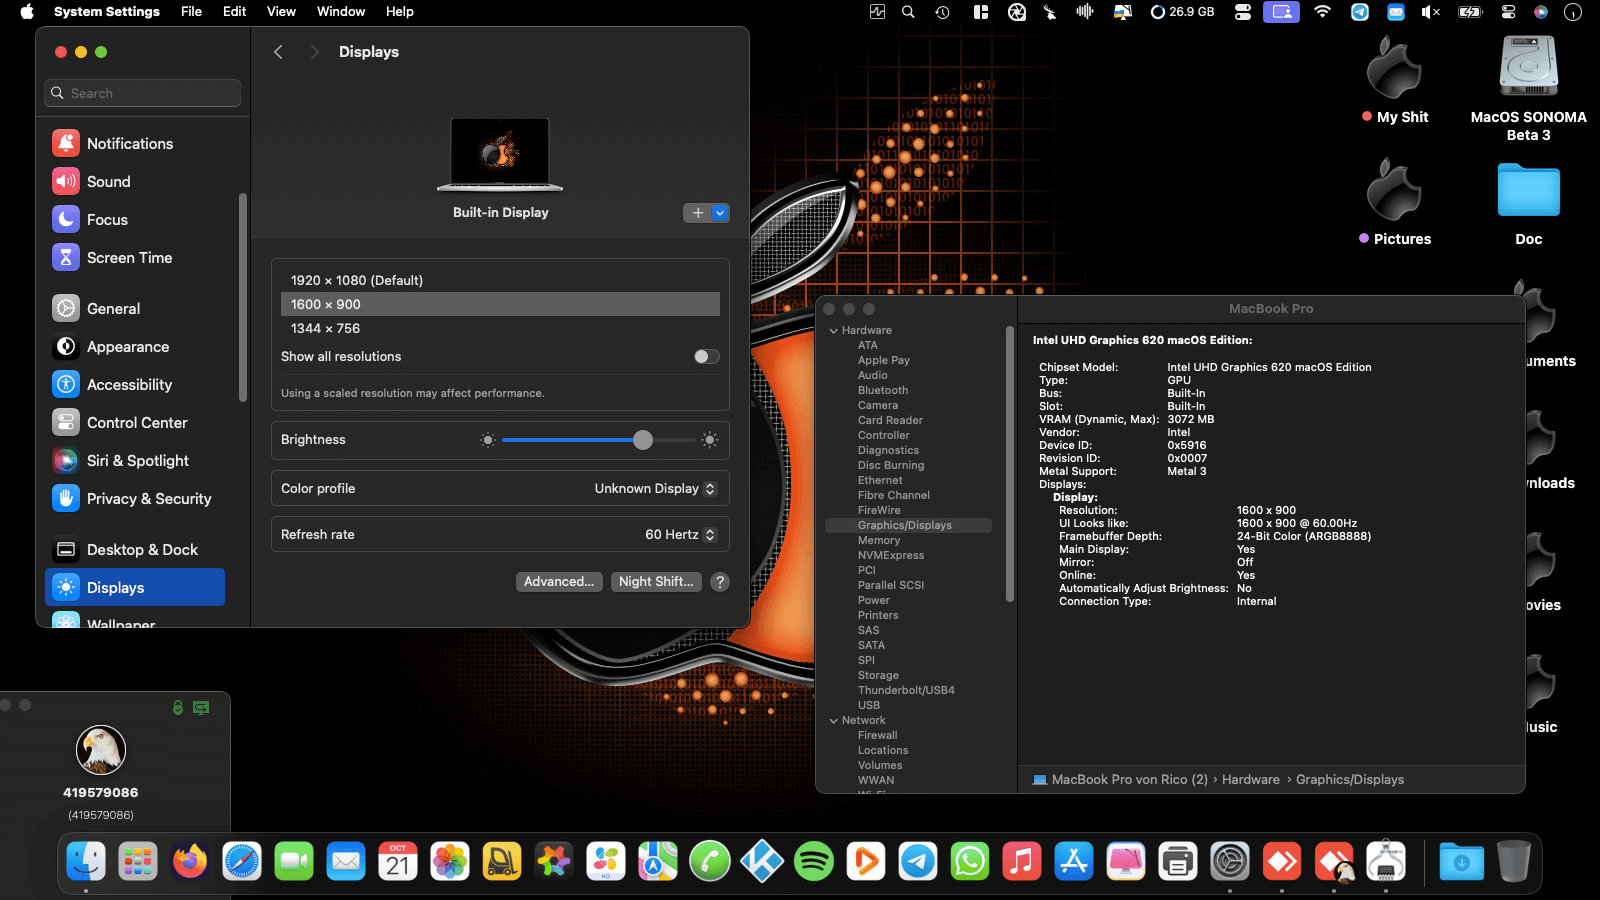Open the App Store from the Dock
Screen dimensions: 1600x900
click(x=1074, y=861)
